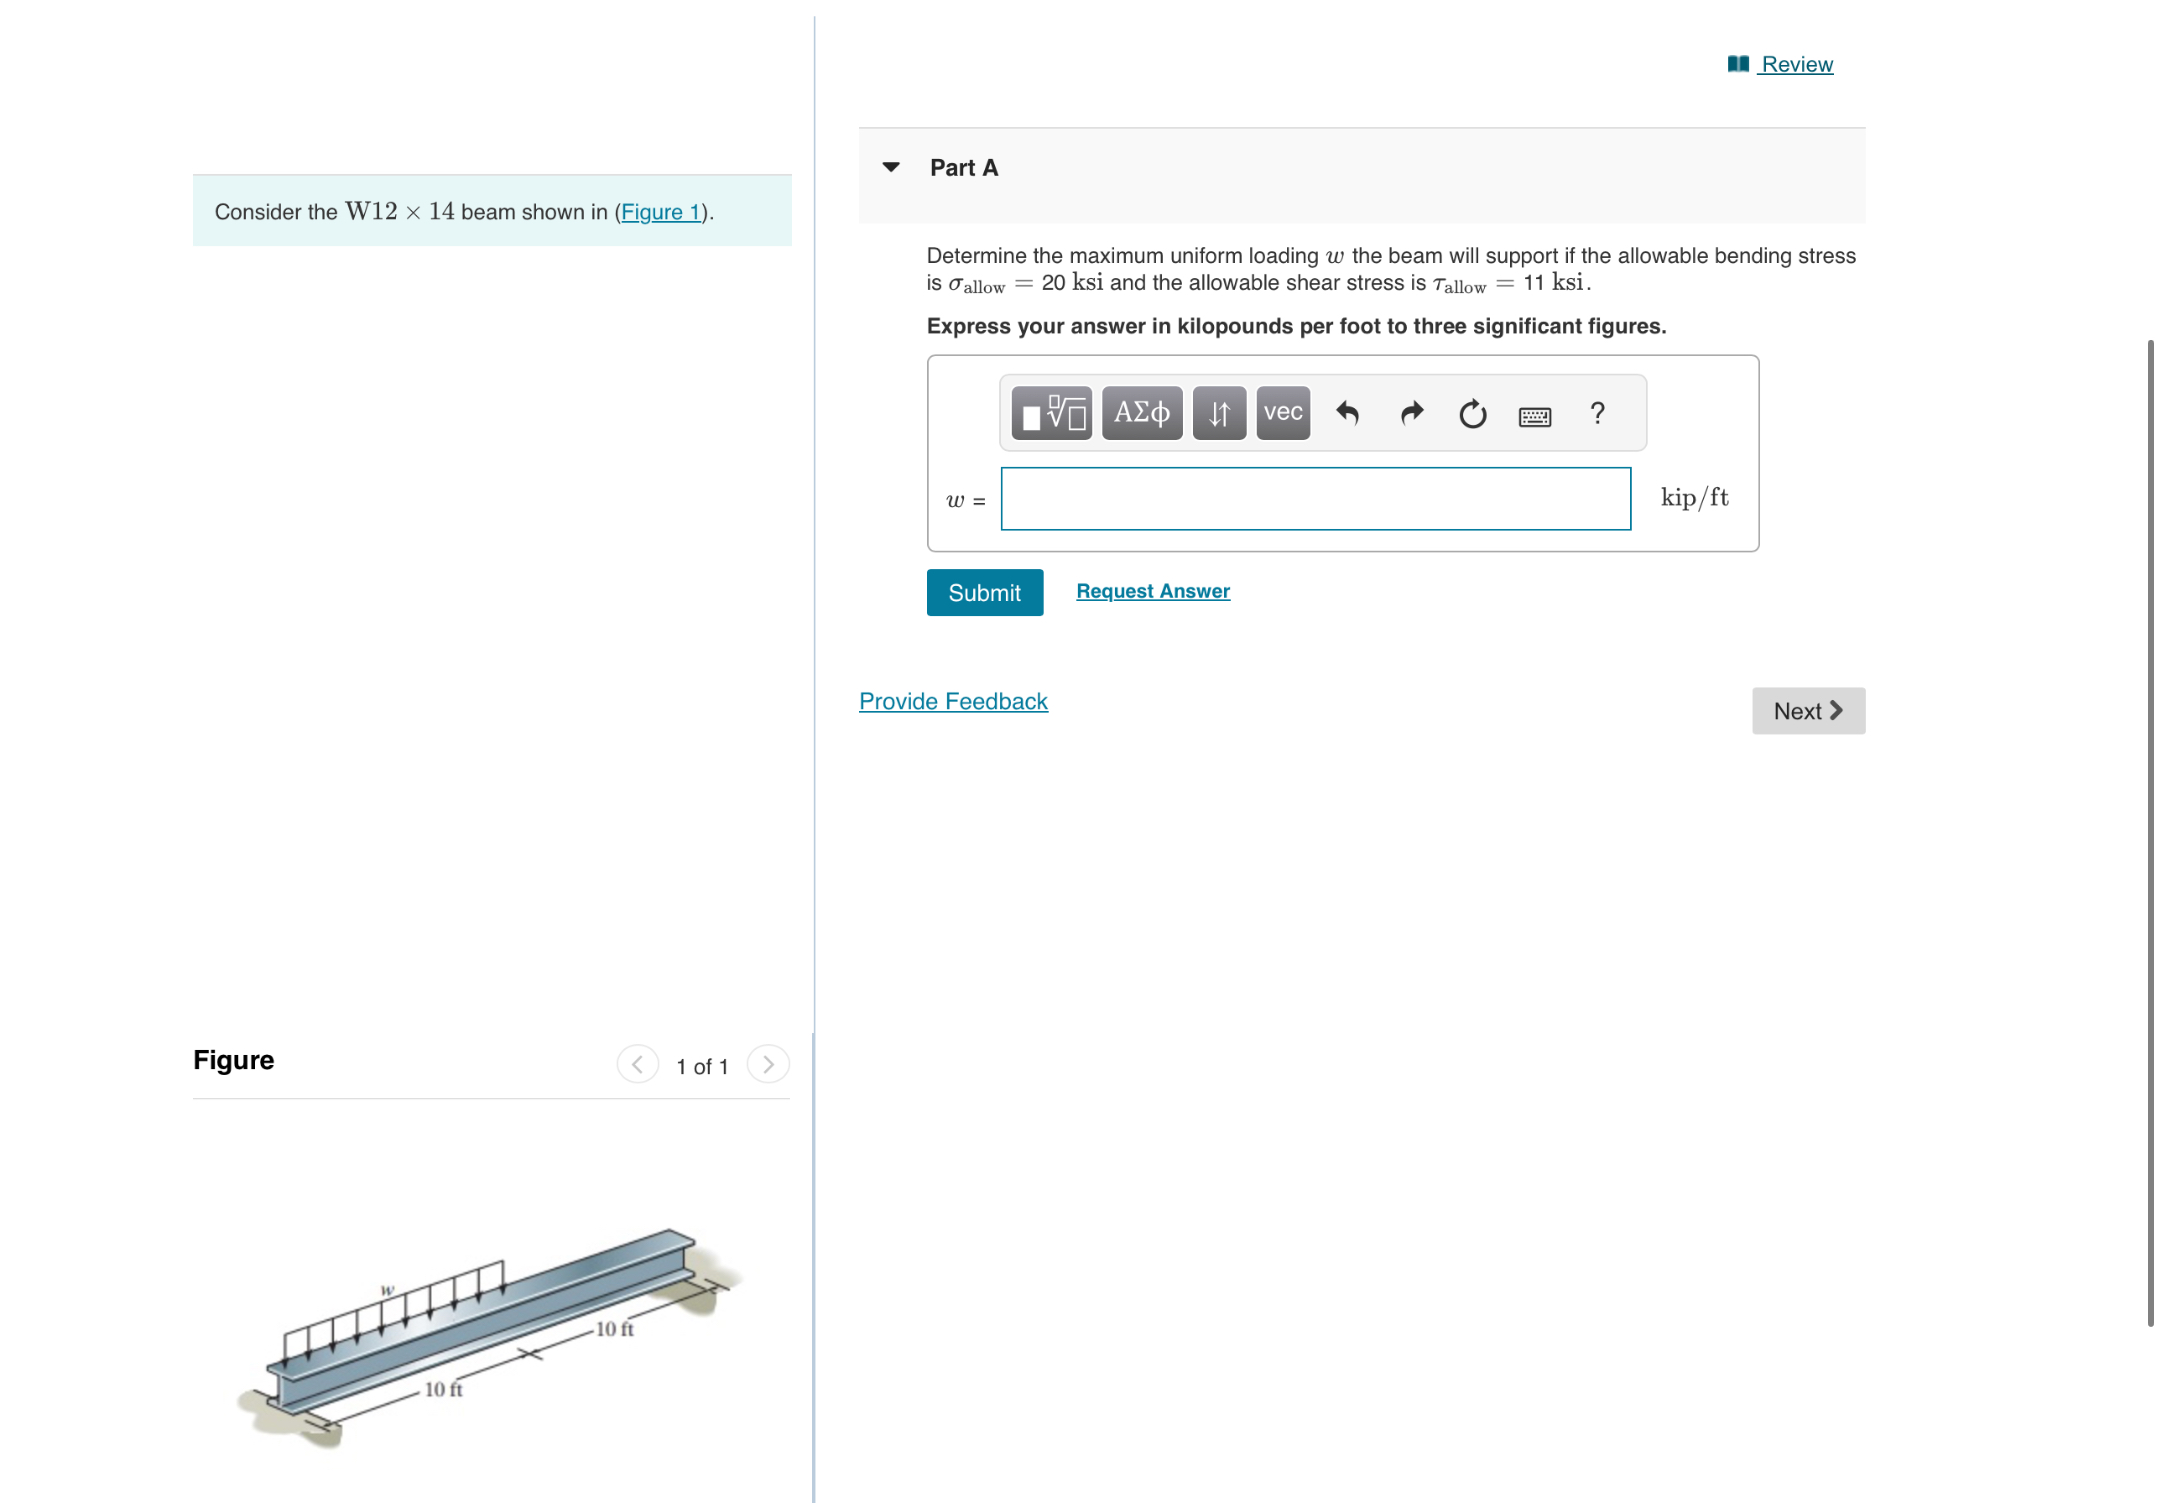The width and height of the screenshot is (2160, 1503).
Task: Switch to the Part A section header
Action: coord(963,167)
